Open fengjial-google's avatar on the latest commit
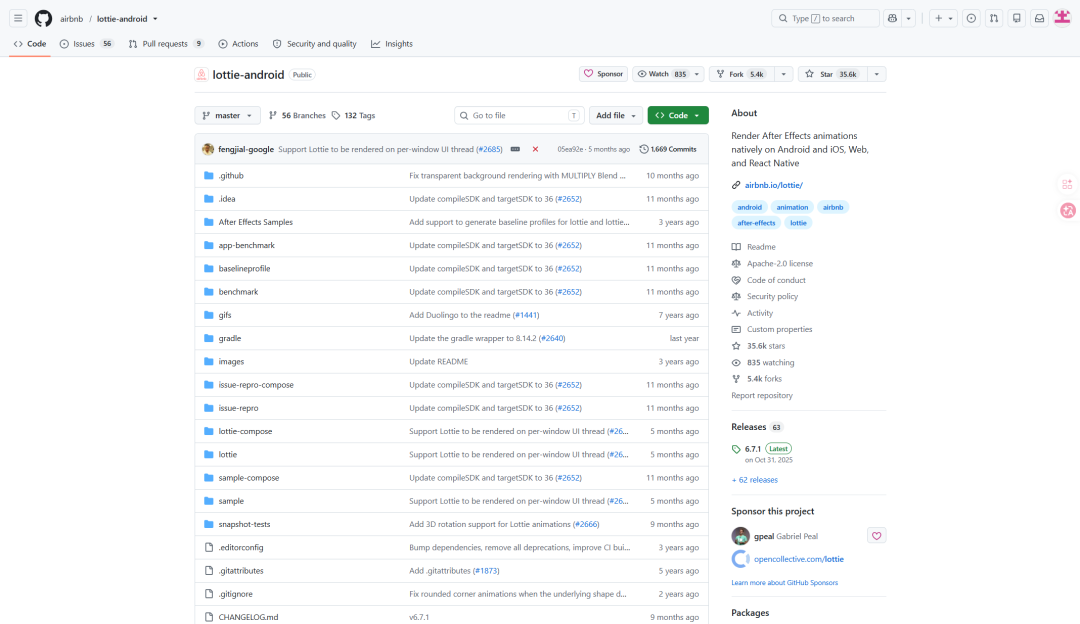This screenshot has height=624, width=1080. (x=208, y=149)
